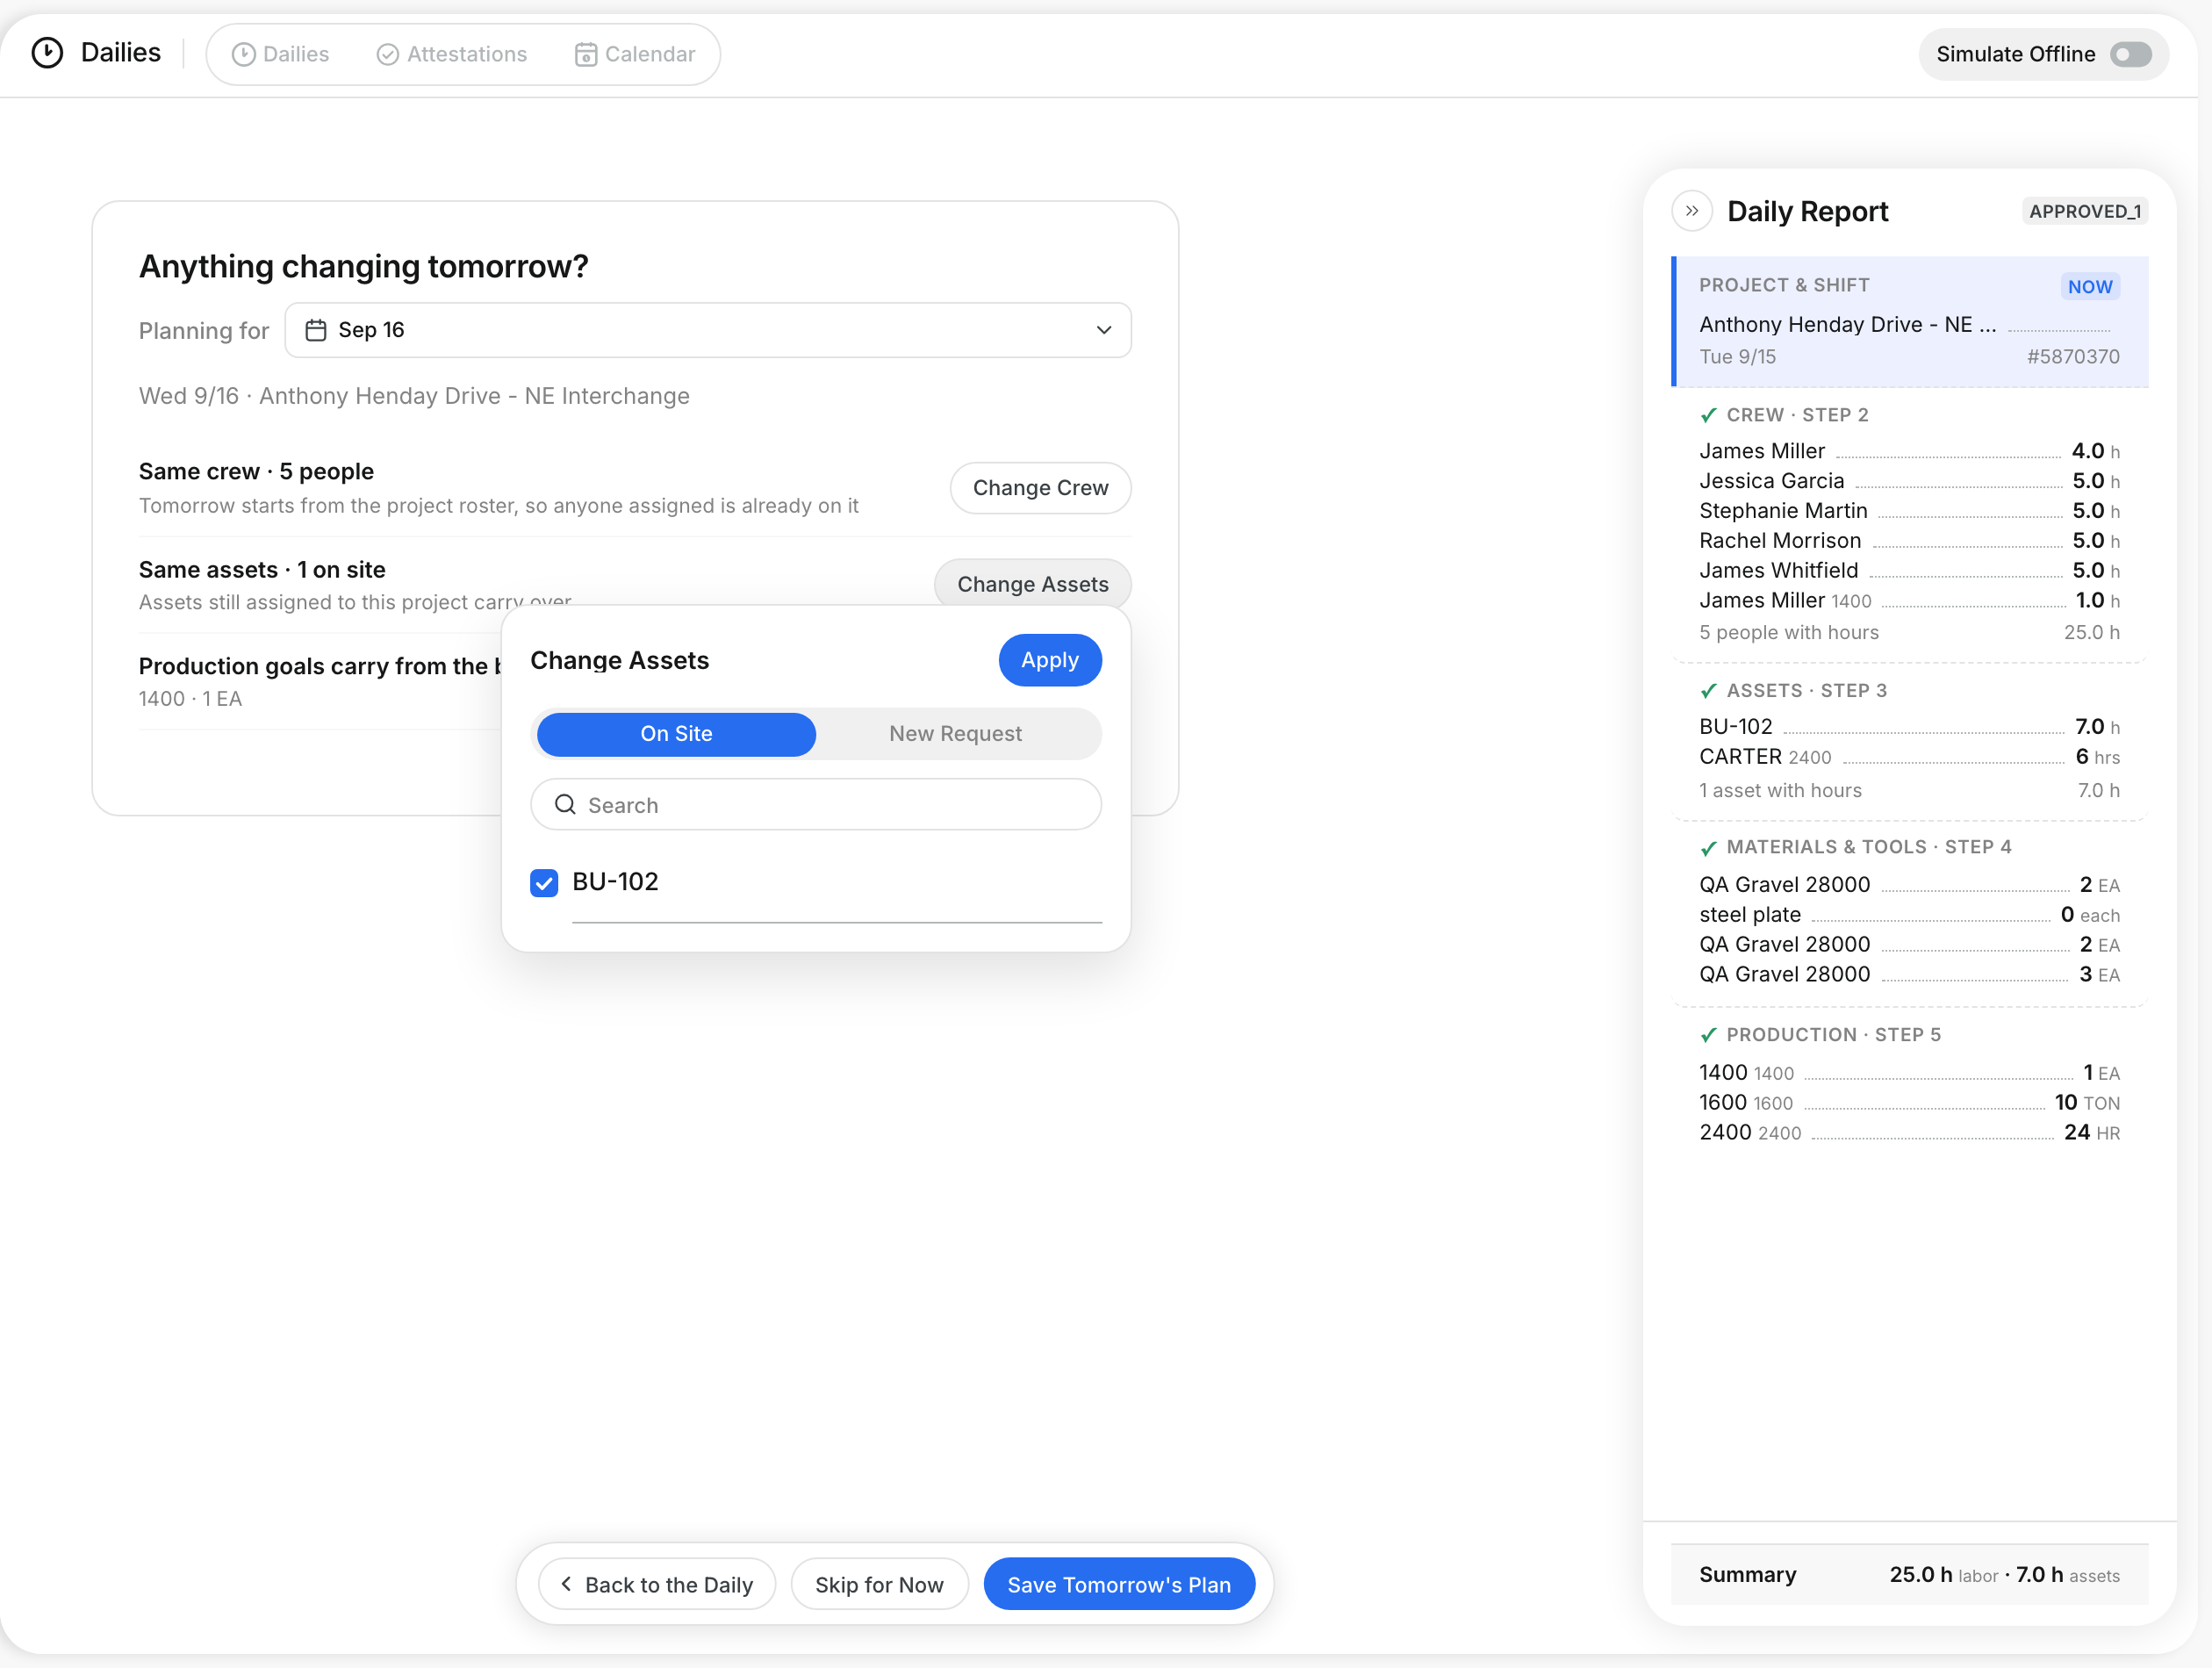Click the steel plate material row

click(1908, 915)
